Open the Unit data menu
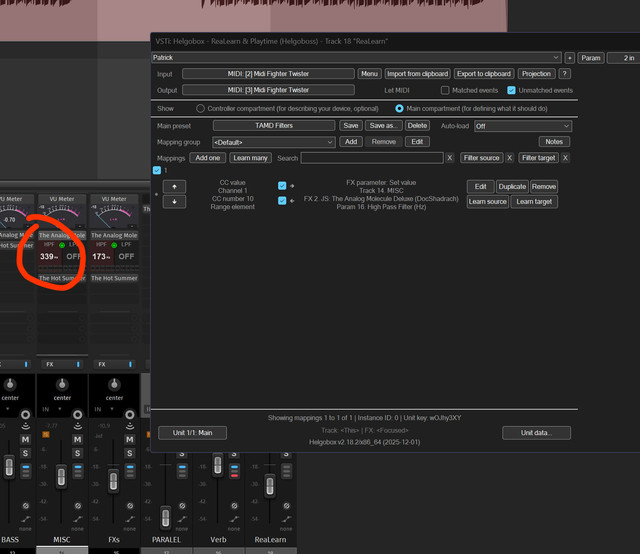The width and height of the screenshot is (640, 554). click(536, 433)
